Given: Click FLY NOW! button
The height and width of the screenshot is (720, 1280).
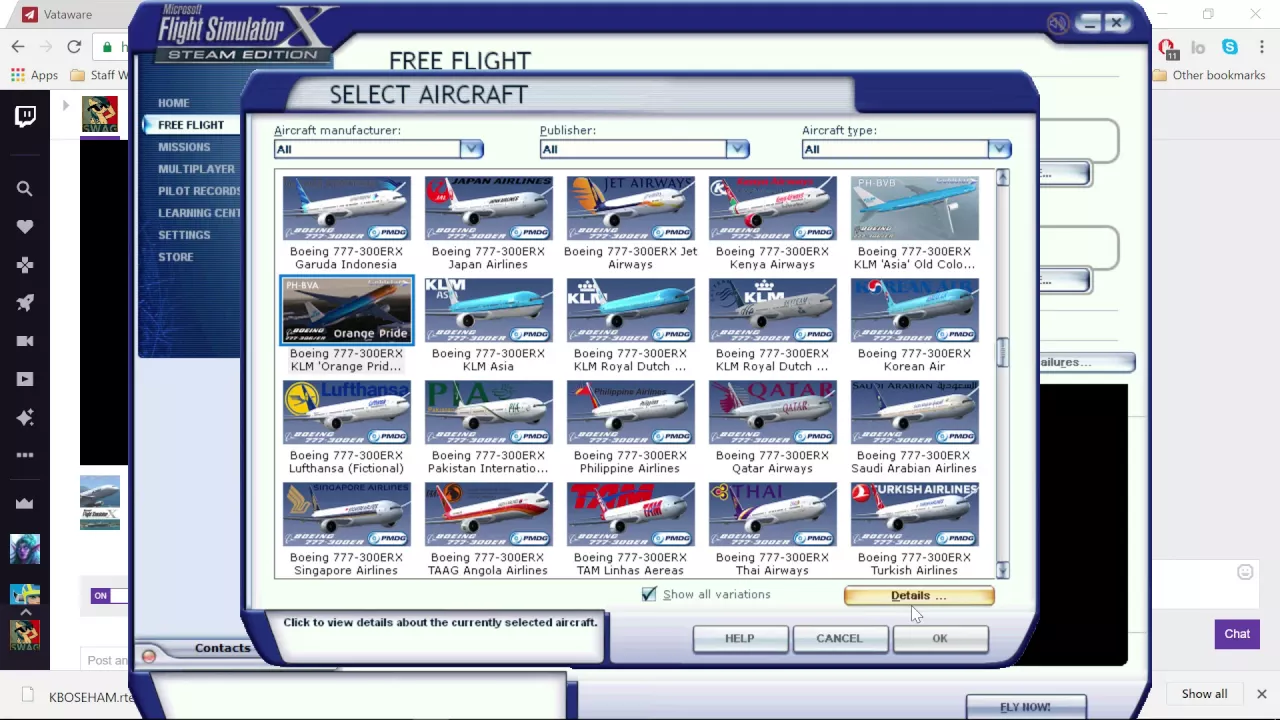Looking at the screenshot, I should coord(1026,707).
